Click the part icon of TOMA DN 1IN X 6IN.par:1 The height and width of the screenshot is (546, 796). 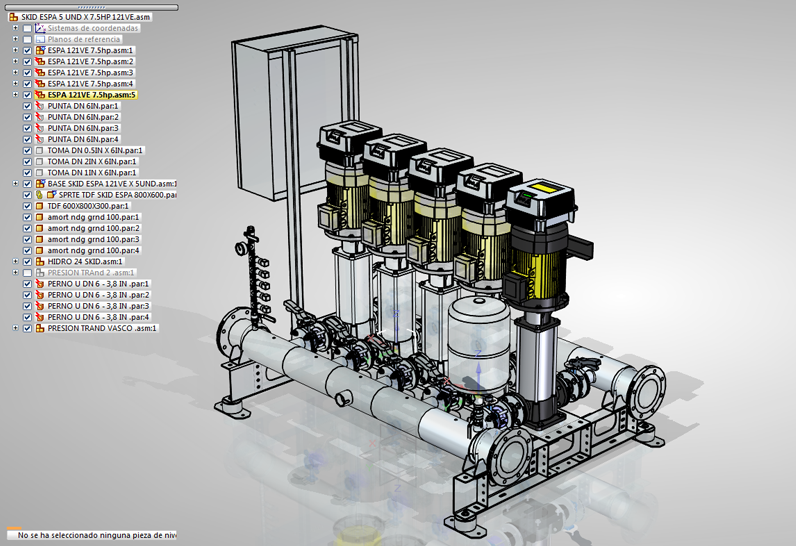tap(40, 173)
